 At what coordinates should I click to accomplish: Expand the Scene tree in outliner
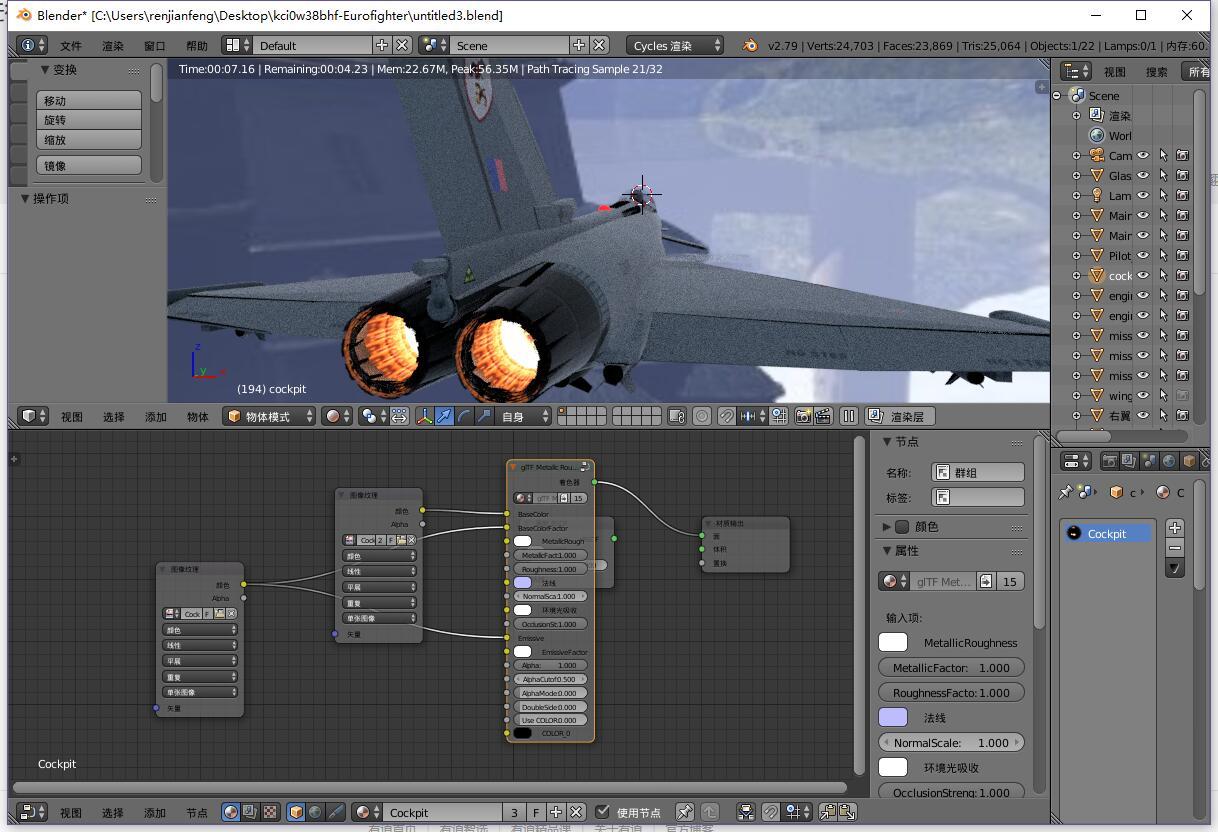tap(1057, 95)
